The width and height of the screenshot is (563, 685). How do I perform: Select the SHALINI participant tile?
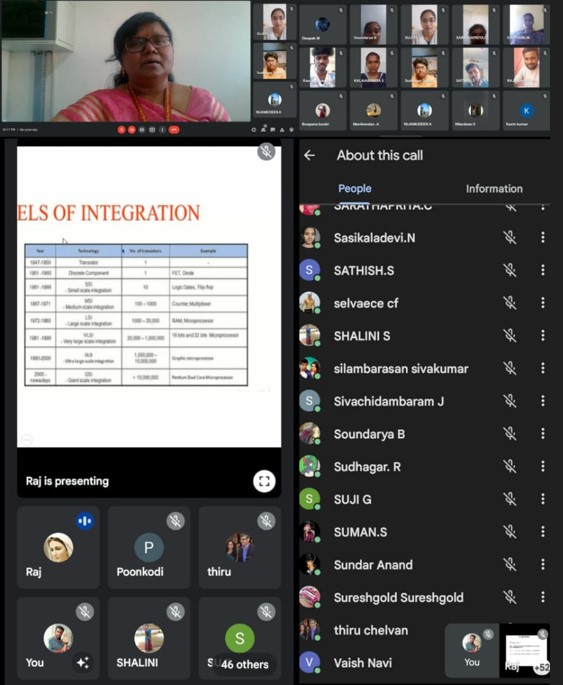[149, 638]
